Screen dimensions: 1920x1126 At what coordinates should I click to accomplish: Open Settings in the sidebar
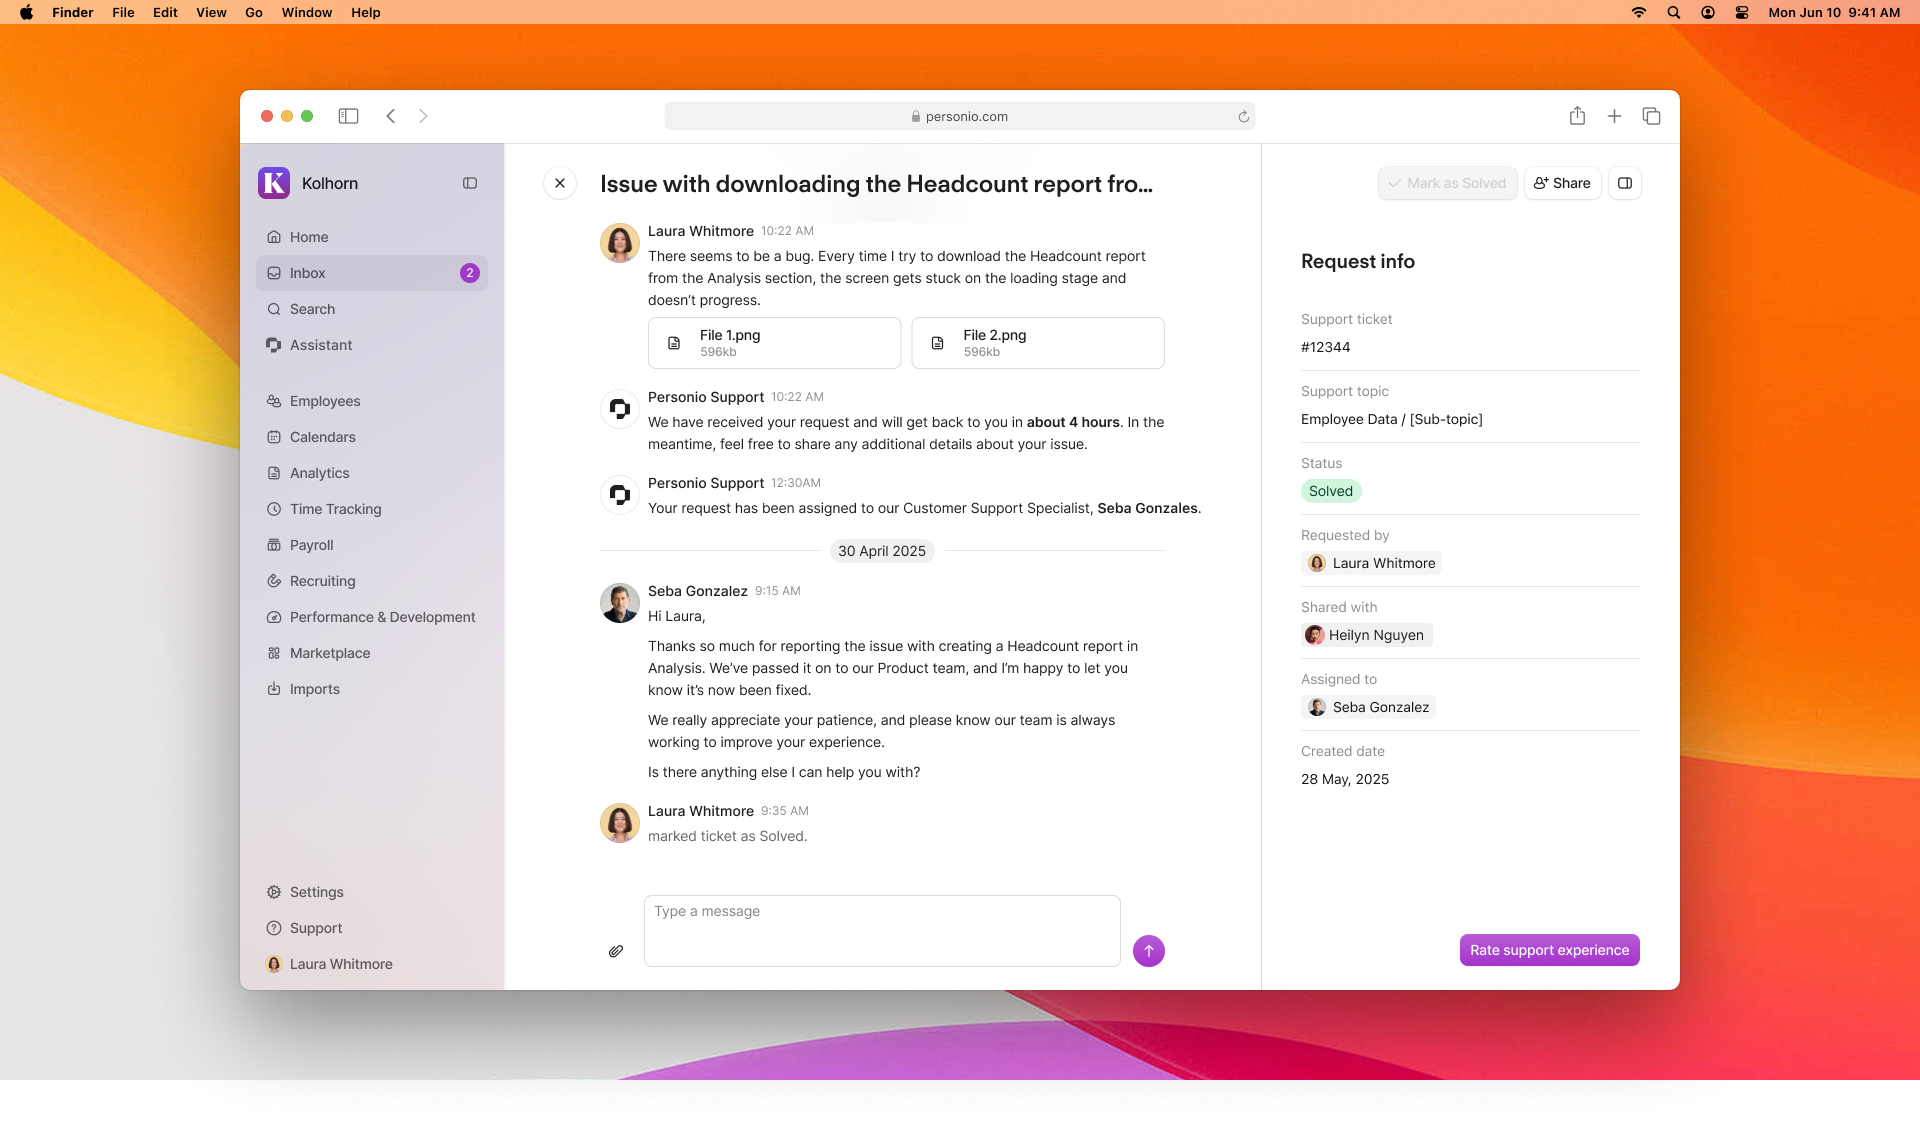(316, 892)
